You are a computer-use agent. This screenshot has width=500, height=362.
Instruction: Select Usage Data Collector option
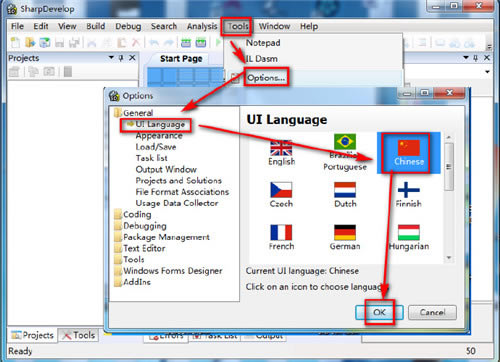pyautogui.click(x=177, y=203)
